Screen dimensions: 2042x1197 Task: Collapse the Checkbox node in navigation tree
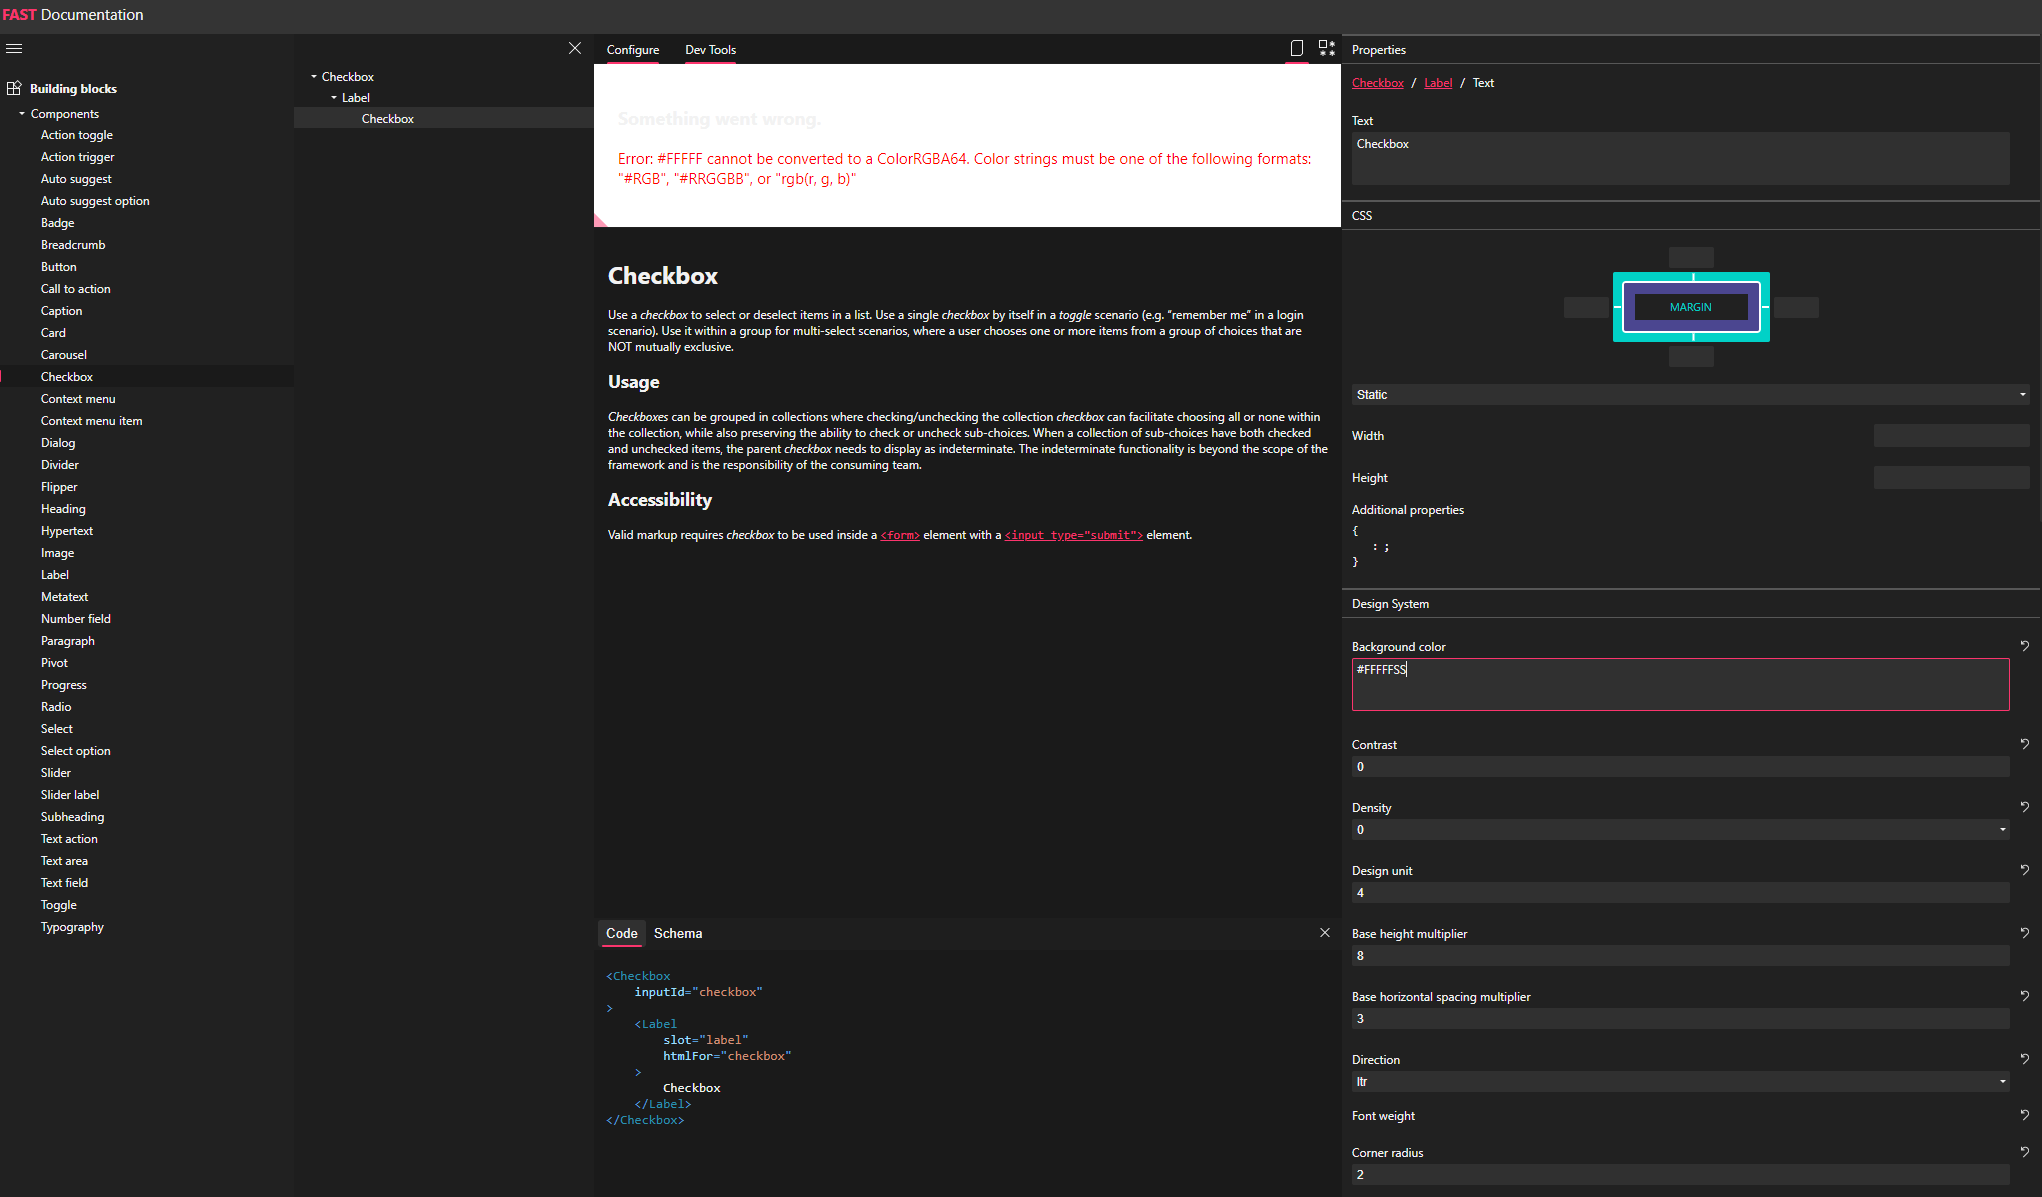pos(314,77)
